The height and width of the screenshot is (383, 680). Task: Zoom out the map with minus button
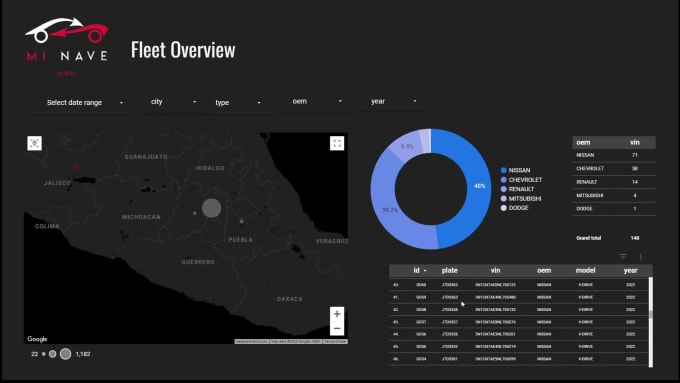337,328
